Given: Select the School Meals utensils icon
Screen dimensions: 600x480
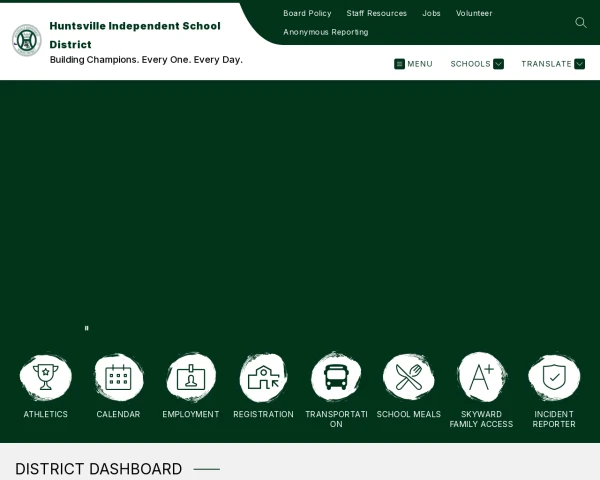Looking at the screenshot, I should [408, 377].
